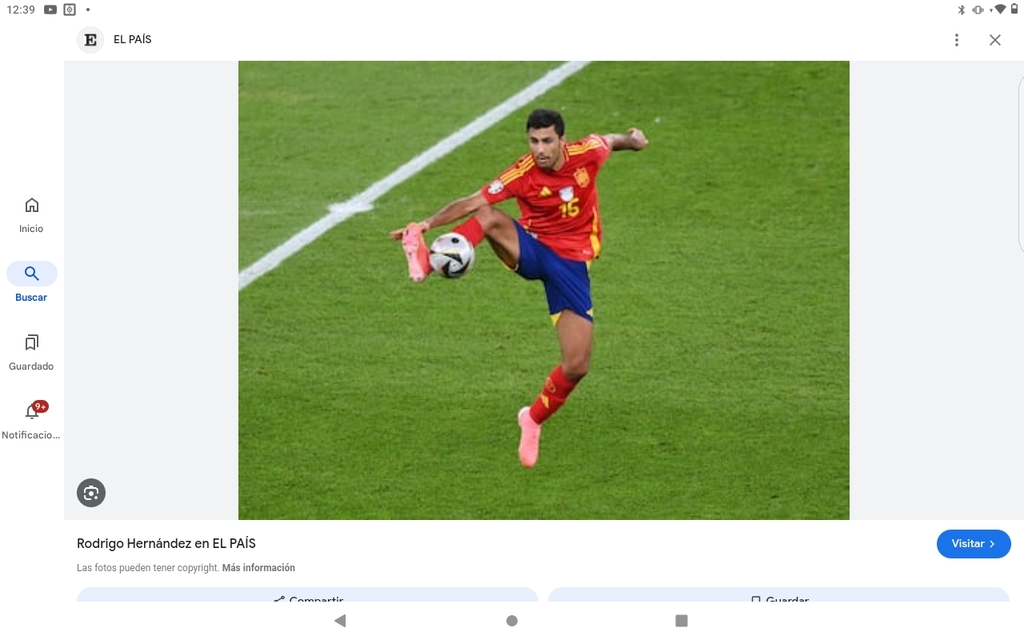Viewport: 1024px width, 640px height.
Task: Open the three-dot overflow menu
Action: 956,40
